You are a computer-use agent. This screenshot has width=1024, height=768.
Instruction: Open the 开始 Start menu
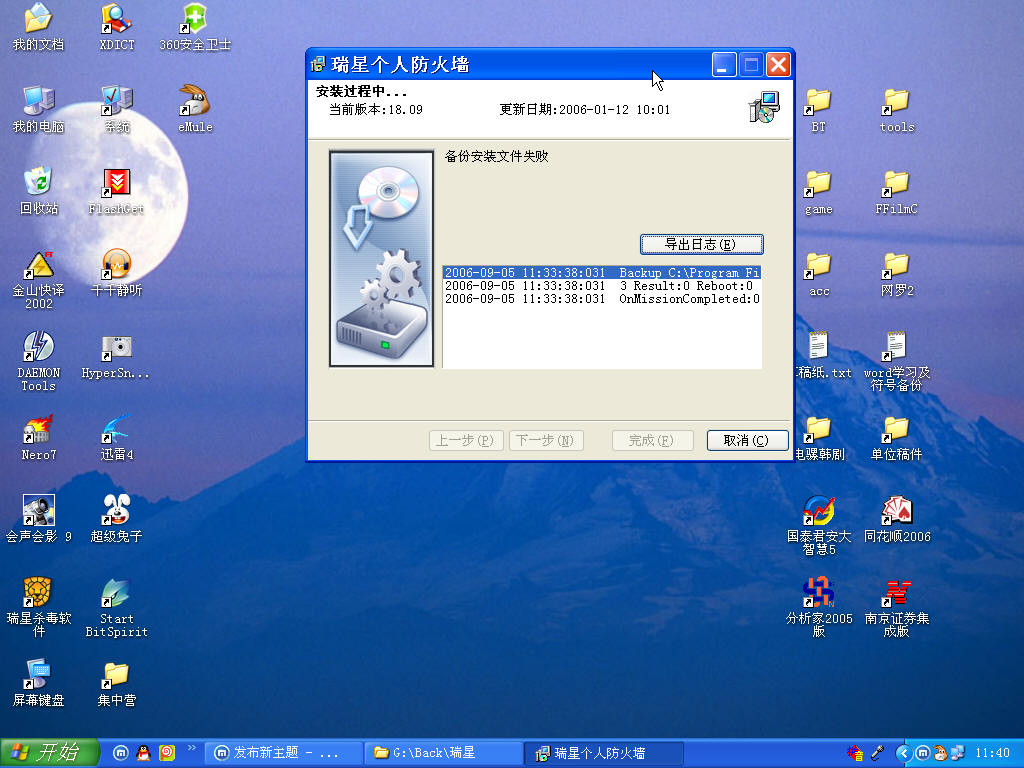tap(50, 753)
